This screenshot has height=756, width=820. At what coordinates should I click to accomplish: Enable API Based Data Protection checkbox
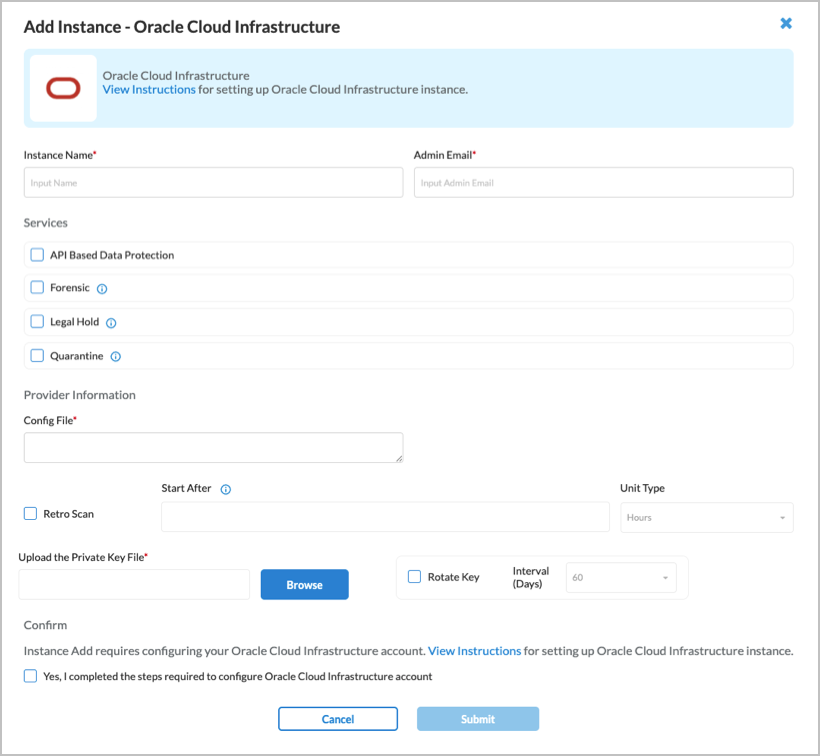click(x=37, y=255)
